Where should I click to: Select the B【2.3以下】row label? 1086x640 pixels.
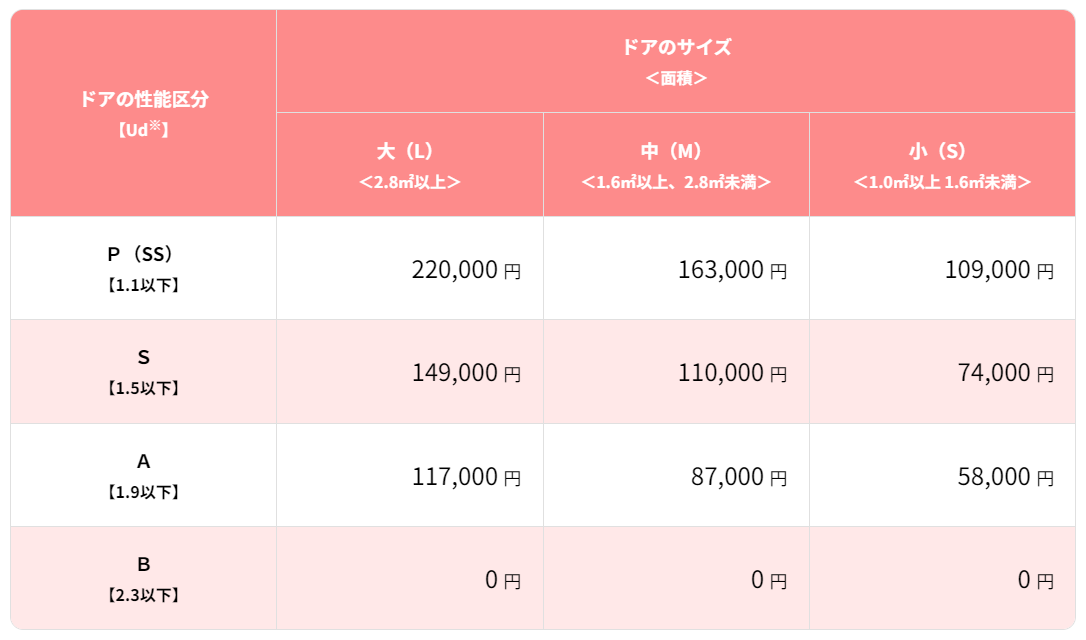143,578
